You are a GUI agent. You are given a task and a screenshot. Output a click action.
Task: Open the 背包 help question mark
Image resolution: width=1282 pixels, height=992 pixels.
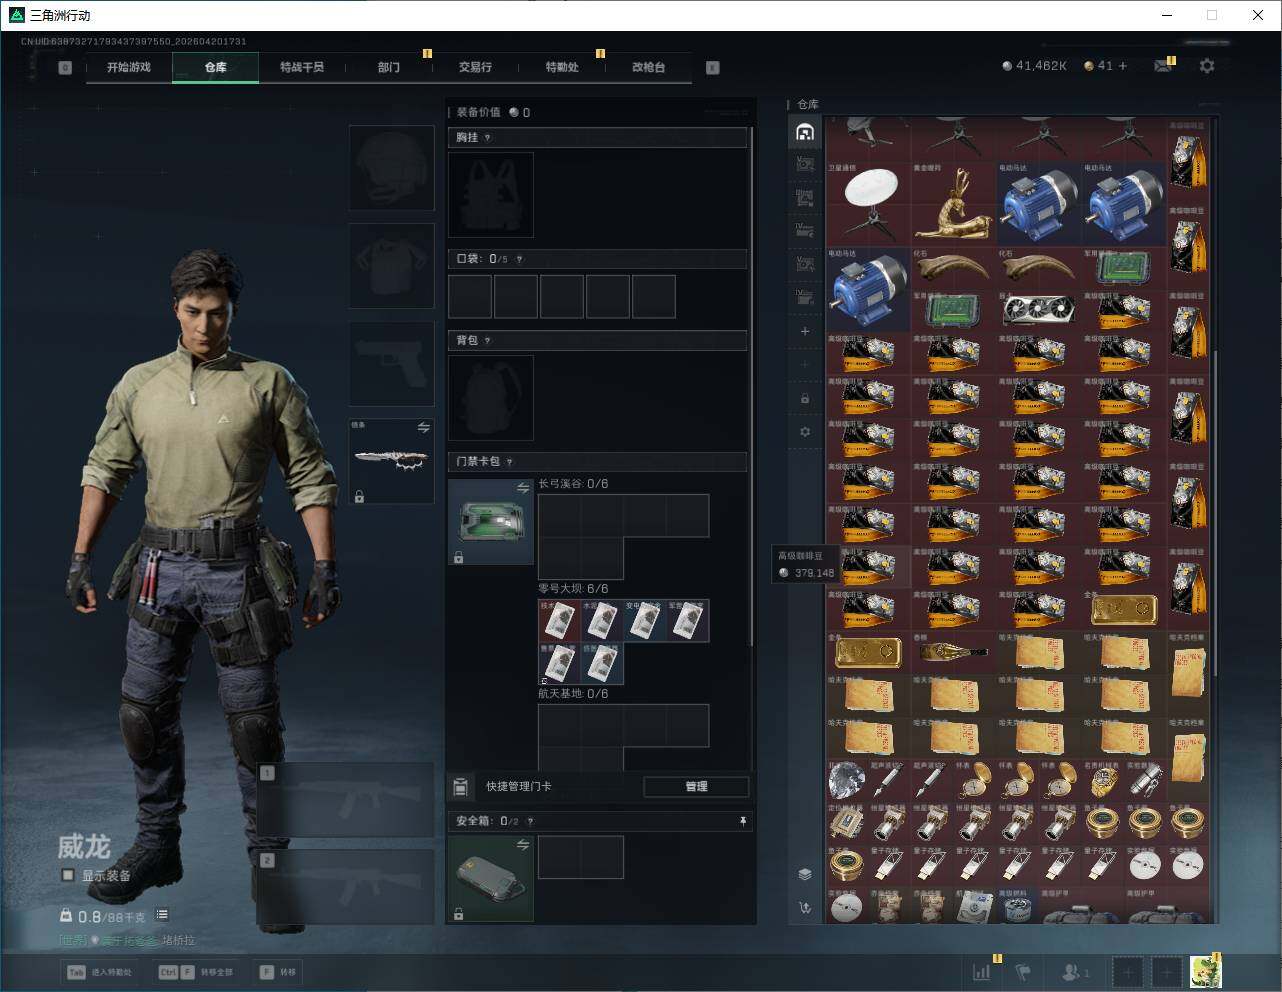click(487, 341)
